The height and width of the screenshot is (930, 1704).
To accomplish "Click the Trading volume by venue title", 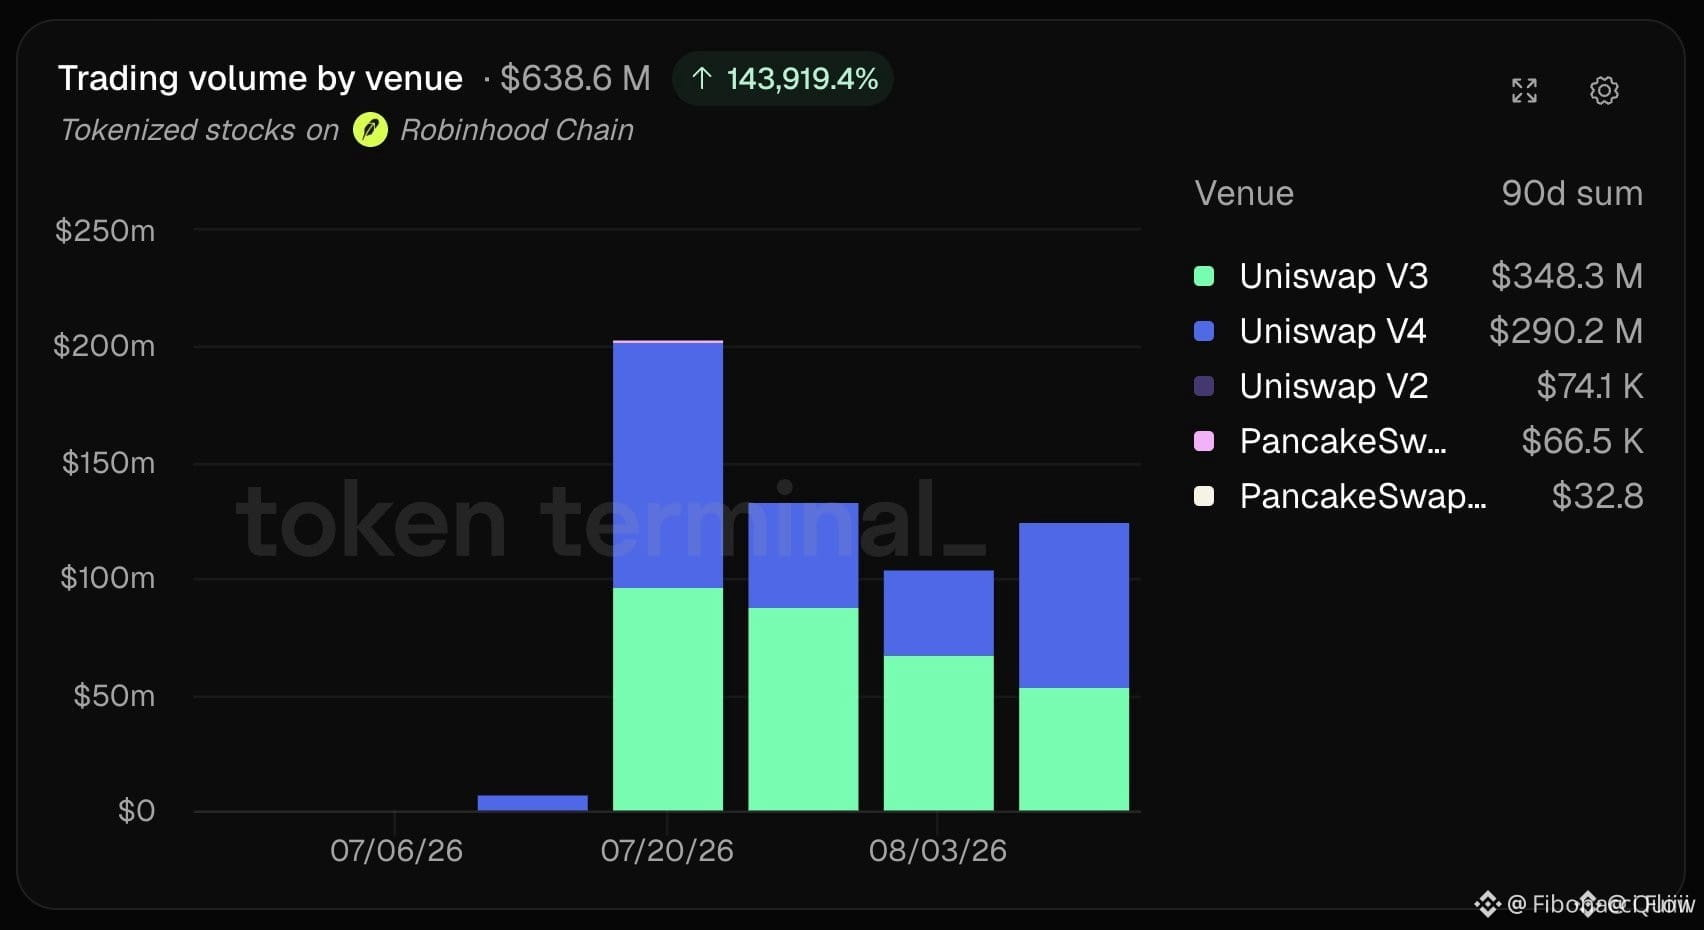I will click(x=260, y=78).
